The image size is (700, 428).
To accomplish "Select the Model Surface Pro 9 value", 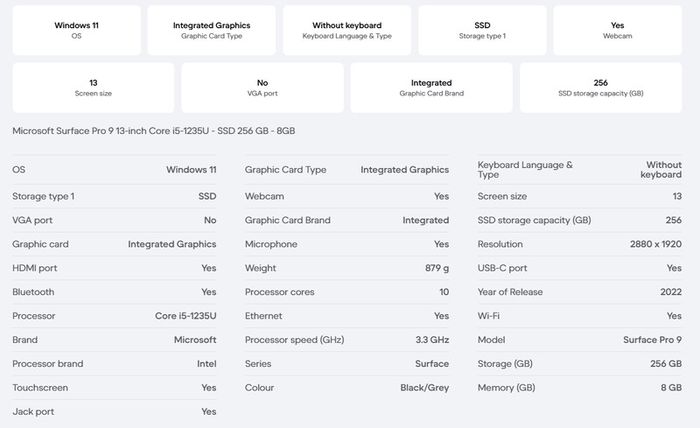I will [x=652, y=340].
